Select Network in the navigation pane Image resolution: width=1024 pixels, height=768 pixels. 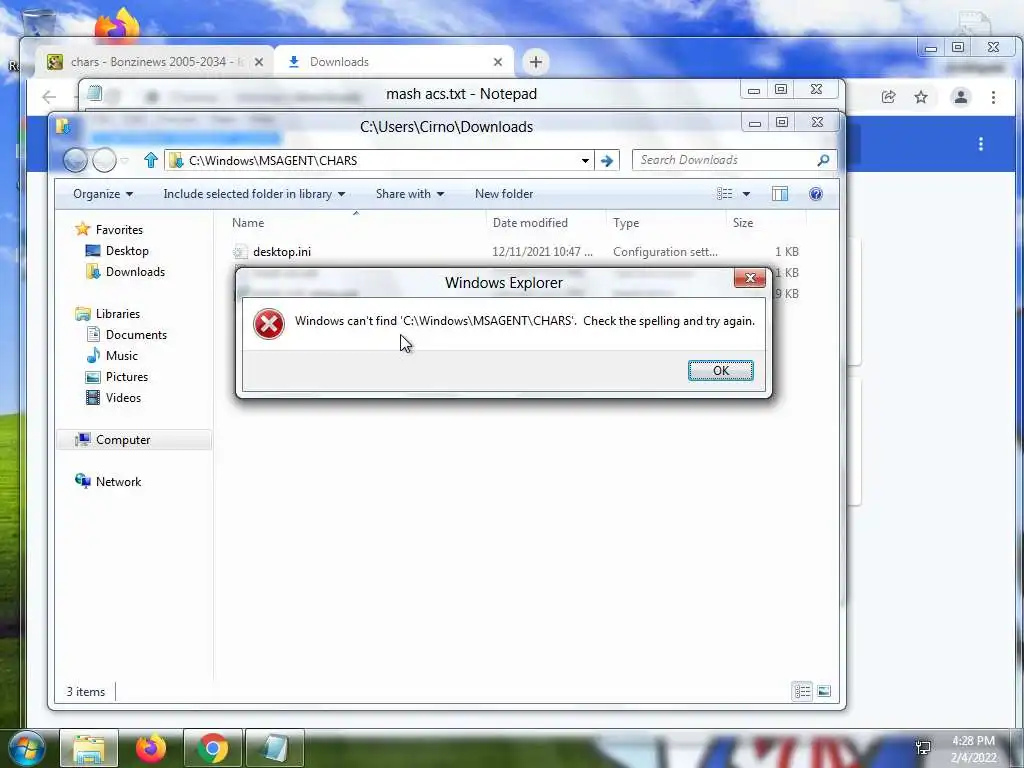point(118,481)
